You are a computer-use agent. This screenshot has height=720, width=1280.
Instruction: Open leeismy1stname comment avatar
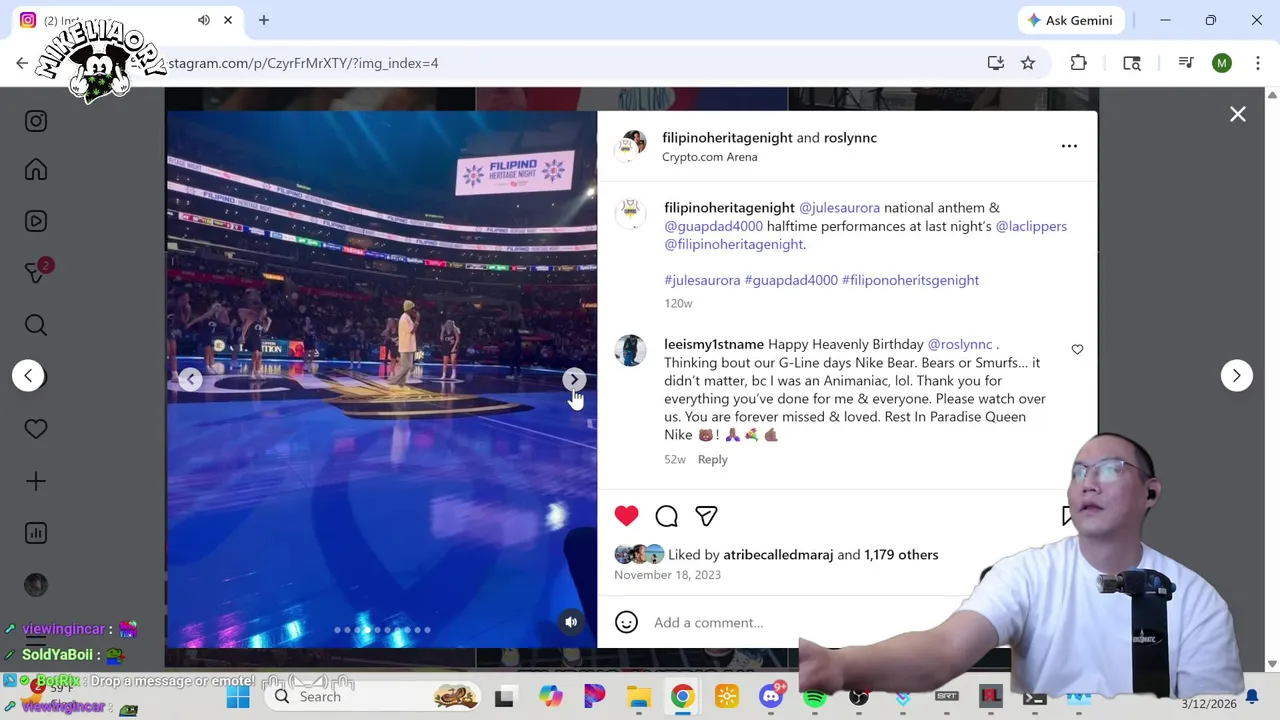pyautogui.click(x=630, y=350)
